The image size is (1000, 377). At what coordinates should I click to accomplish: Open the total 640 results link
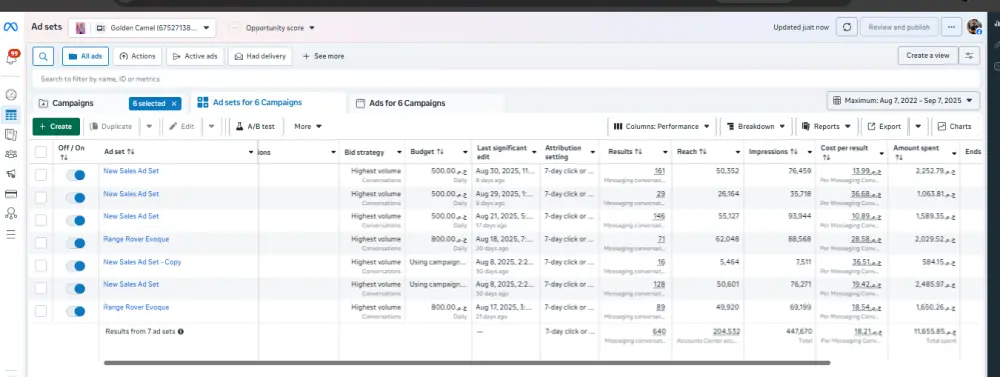659,331
